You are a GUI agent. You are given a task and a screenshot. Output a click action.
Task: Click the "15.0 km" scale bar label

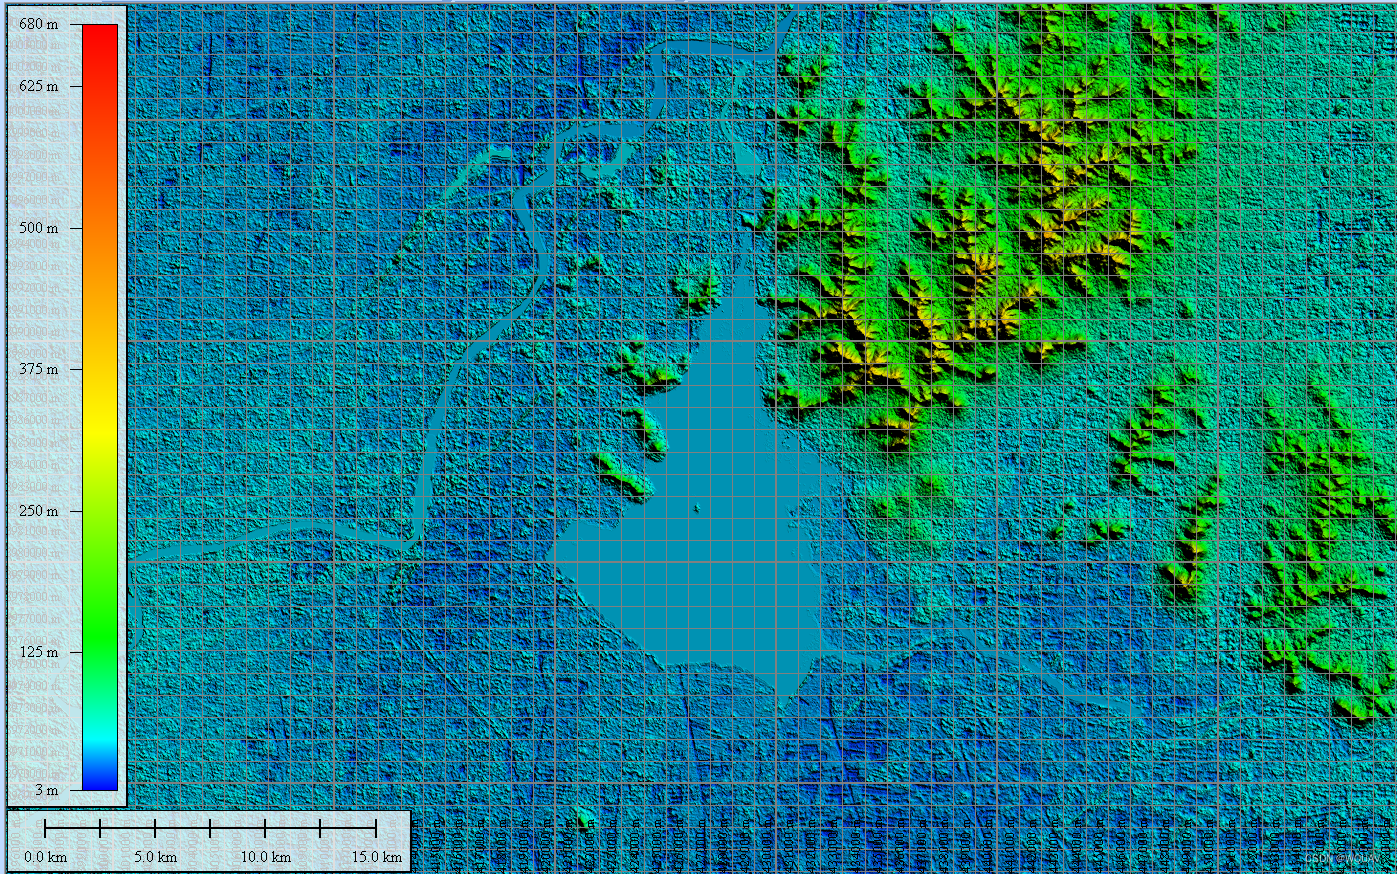[376, 857]
